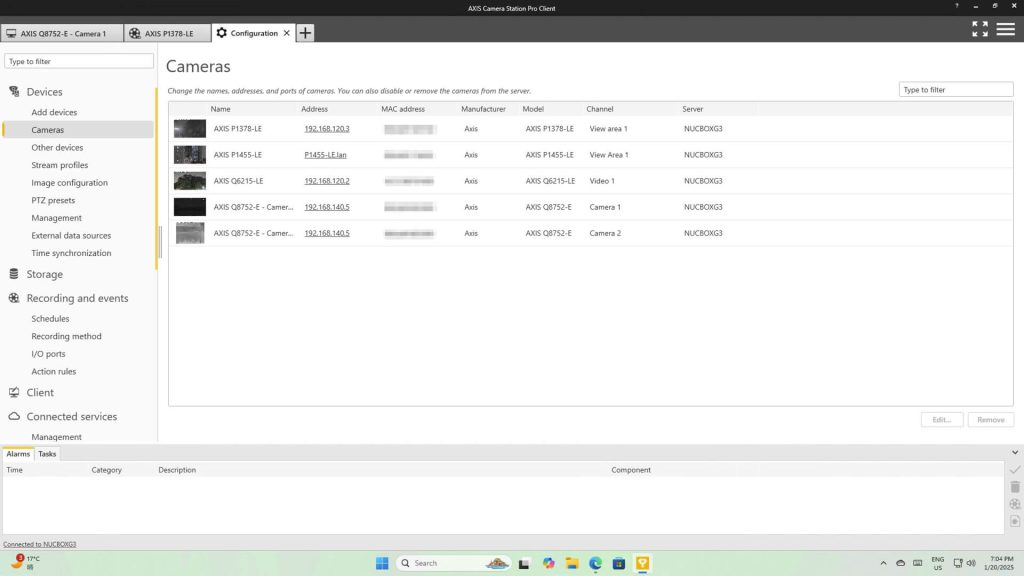
Task: Expand the Client section
Action: 40,392
